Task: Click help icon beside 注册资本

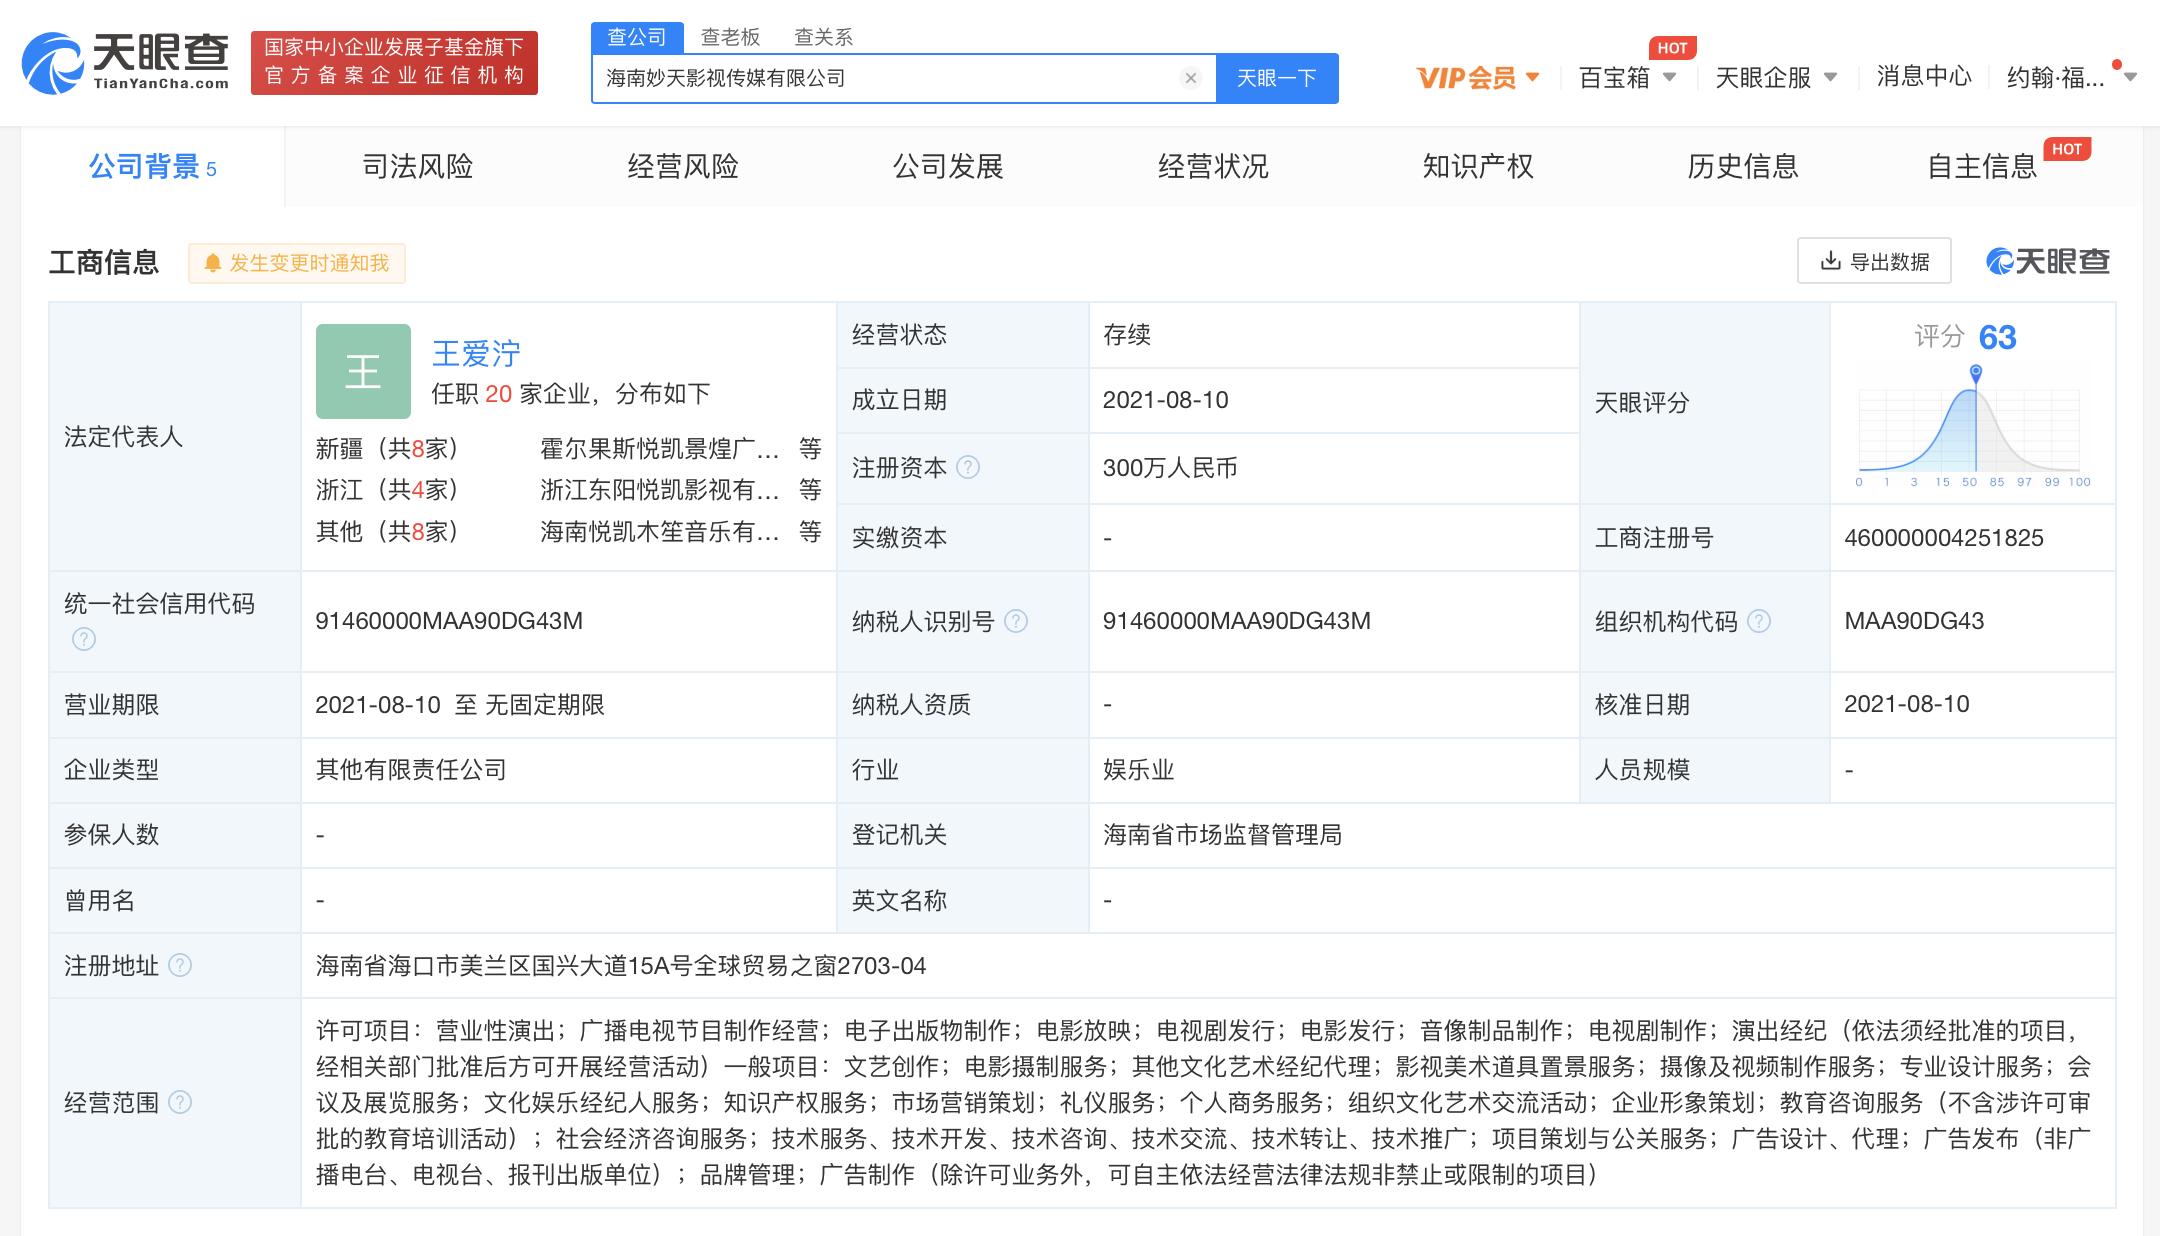Action: (x=968, y=467)
